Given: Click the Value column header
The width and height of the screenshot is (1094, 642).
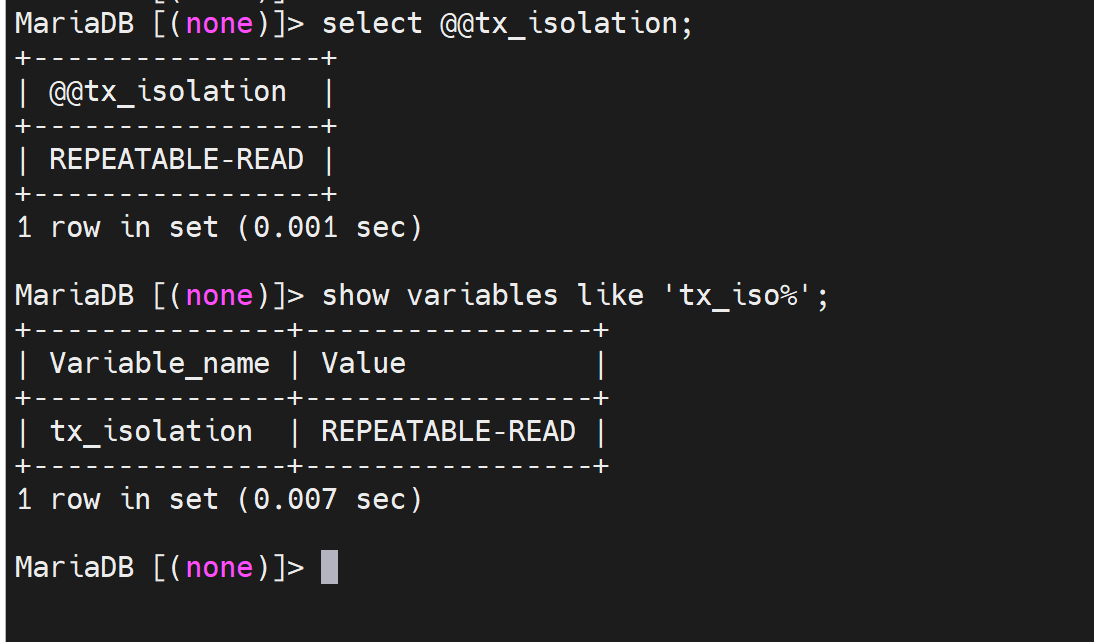Looking at the screenshot, I should tap(363, 363).
